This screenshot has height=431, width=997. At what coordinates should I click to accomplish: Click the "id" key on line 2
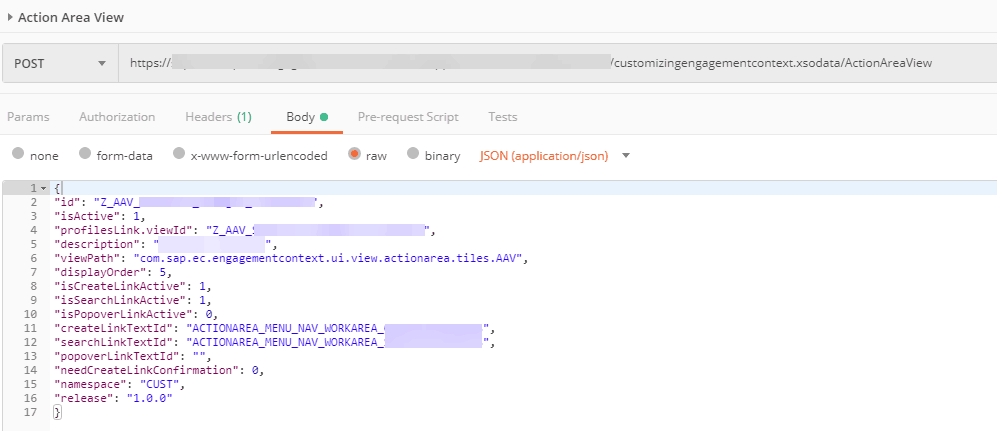coord(67,202)
